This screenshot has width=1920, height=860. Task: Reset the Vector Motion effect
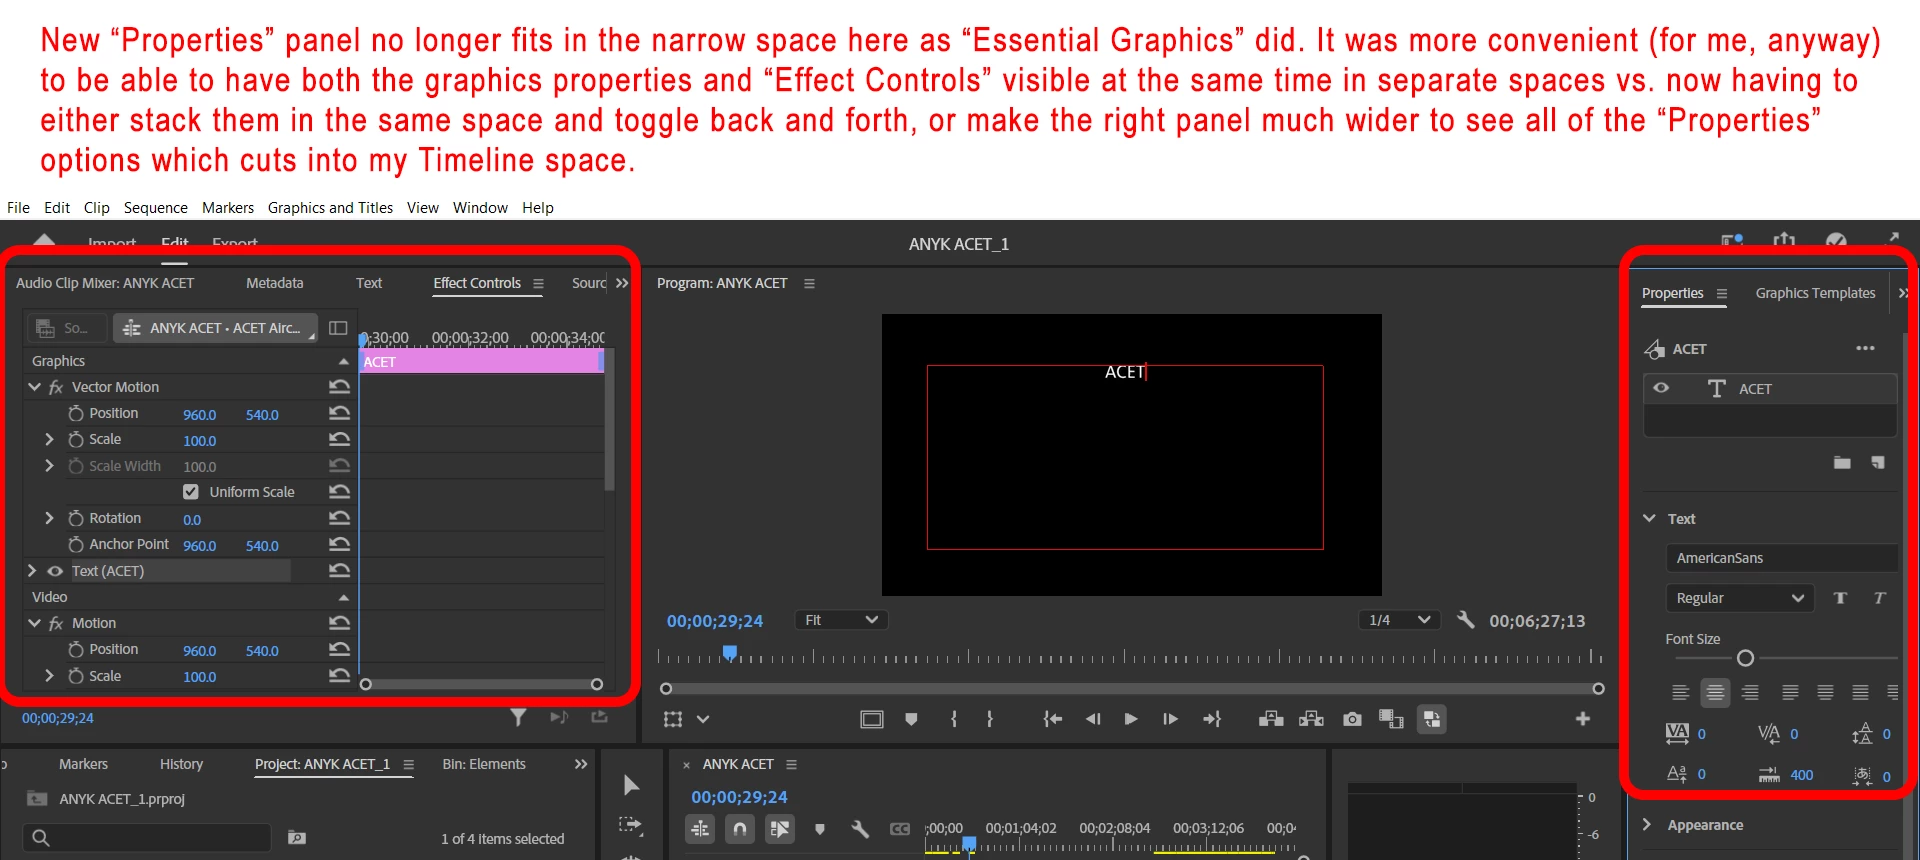(x=340, y=387)
